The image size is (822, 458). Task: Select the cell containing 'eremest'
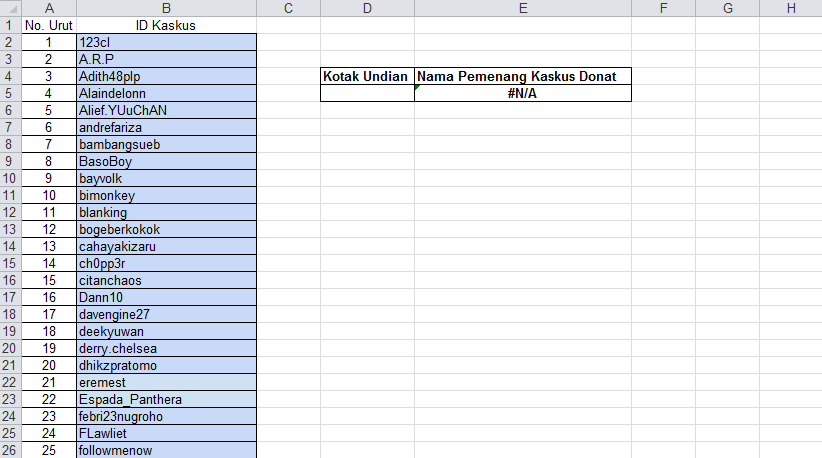[x=166, y=383]
